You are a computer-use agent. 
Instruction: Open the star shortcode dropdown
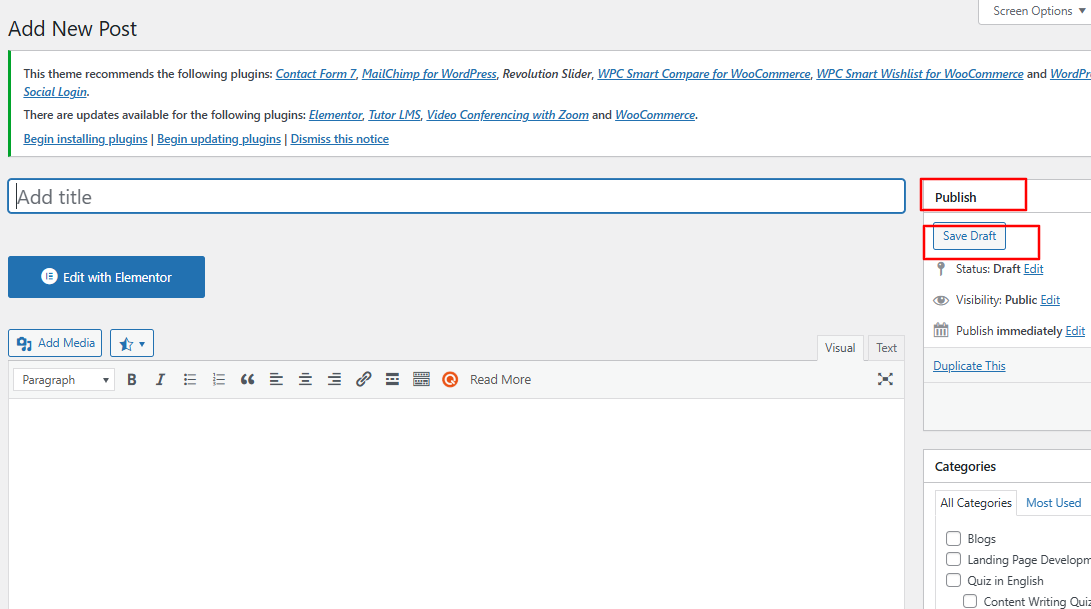pyautogui.click(x=131, y=343)
